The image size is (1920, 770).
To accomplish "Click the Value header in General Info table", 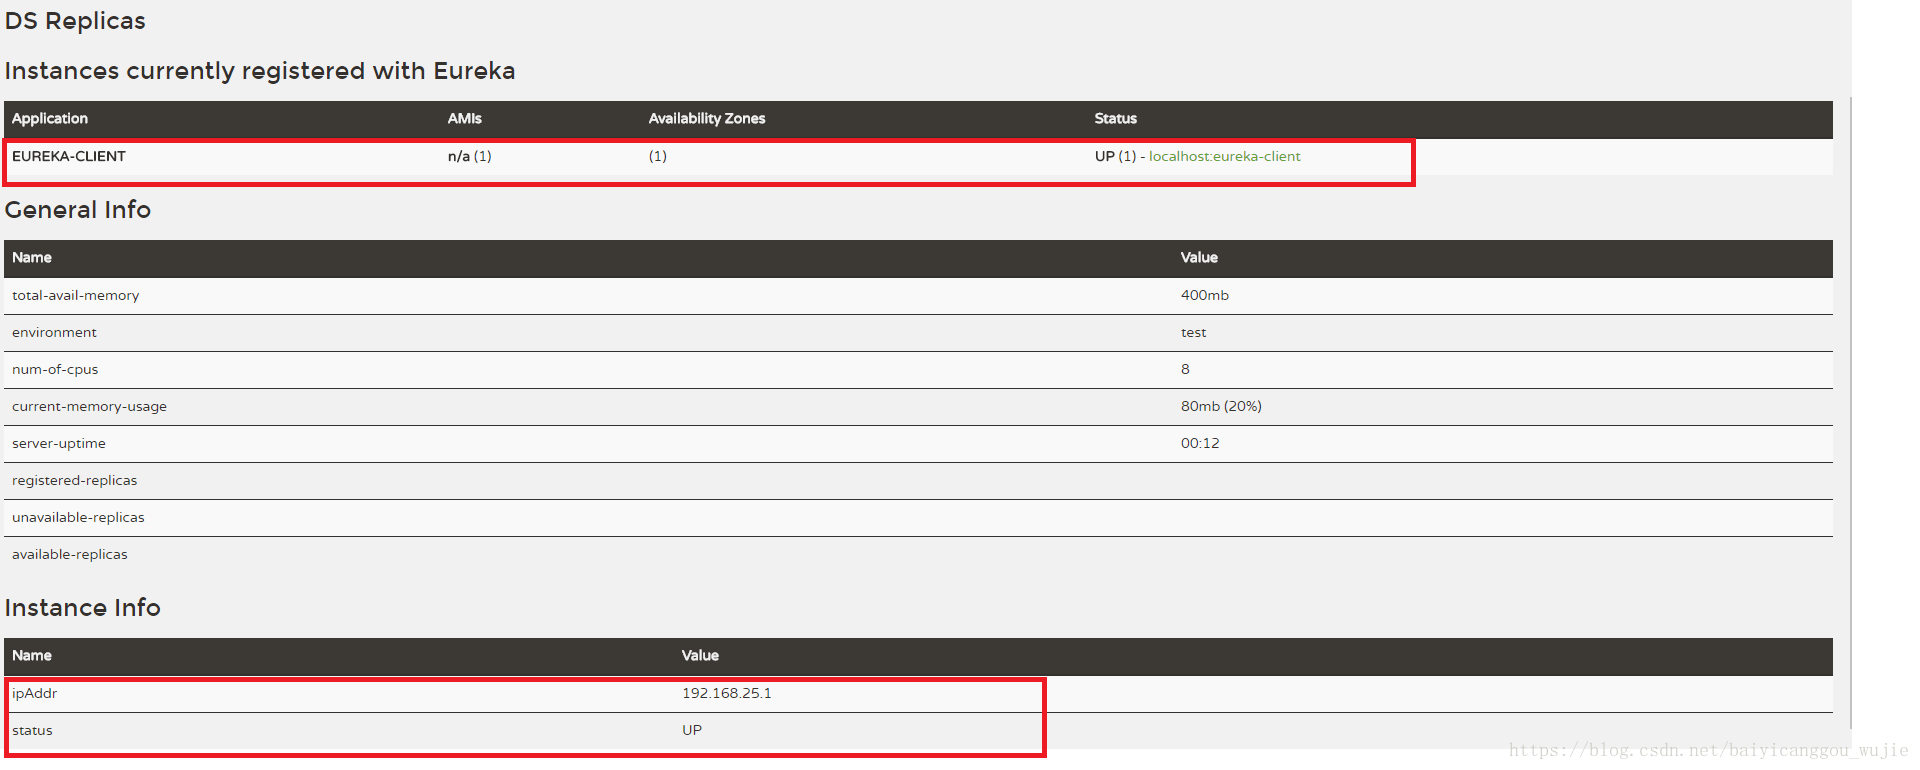I will pos(1199,257).
